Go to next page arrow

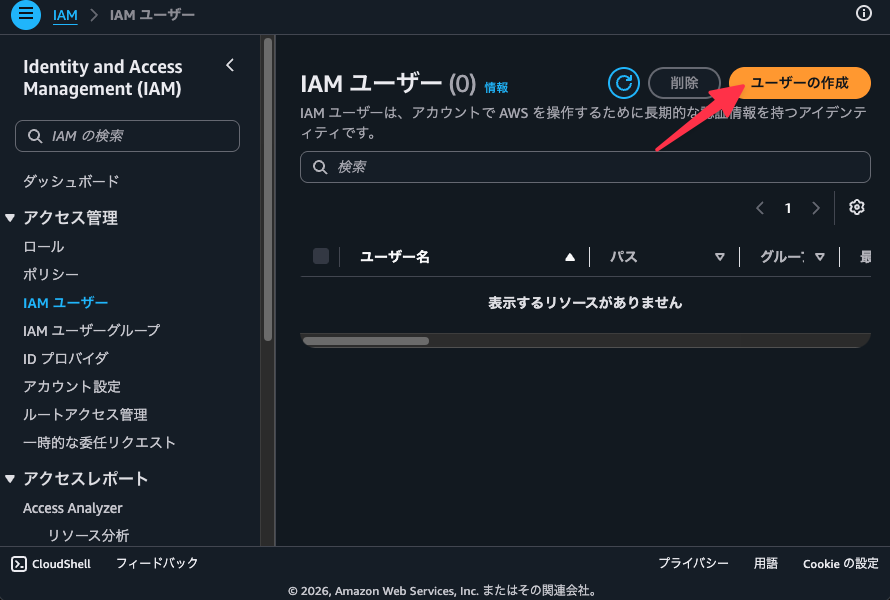(x=816, y=208)
